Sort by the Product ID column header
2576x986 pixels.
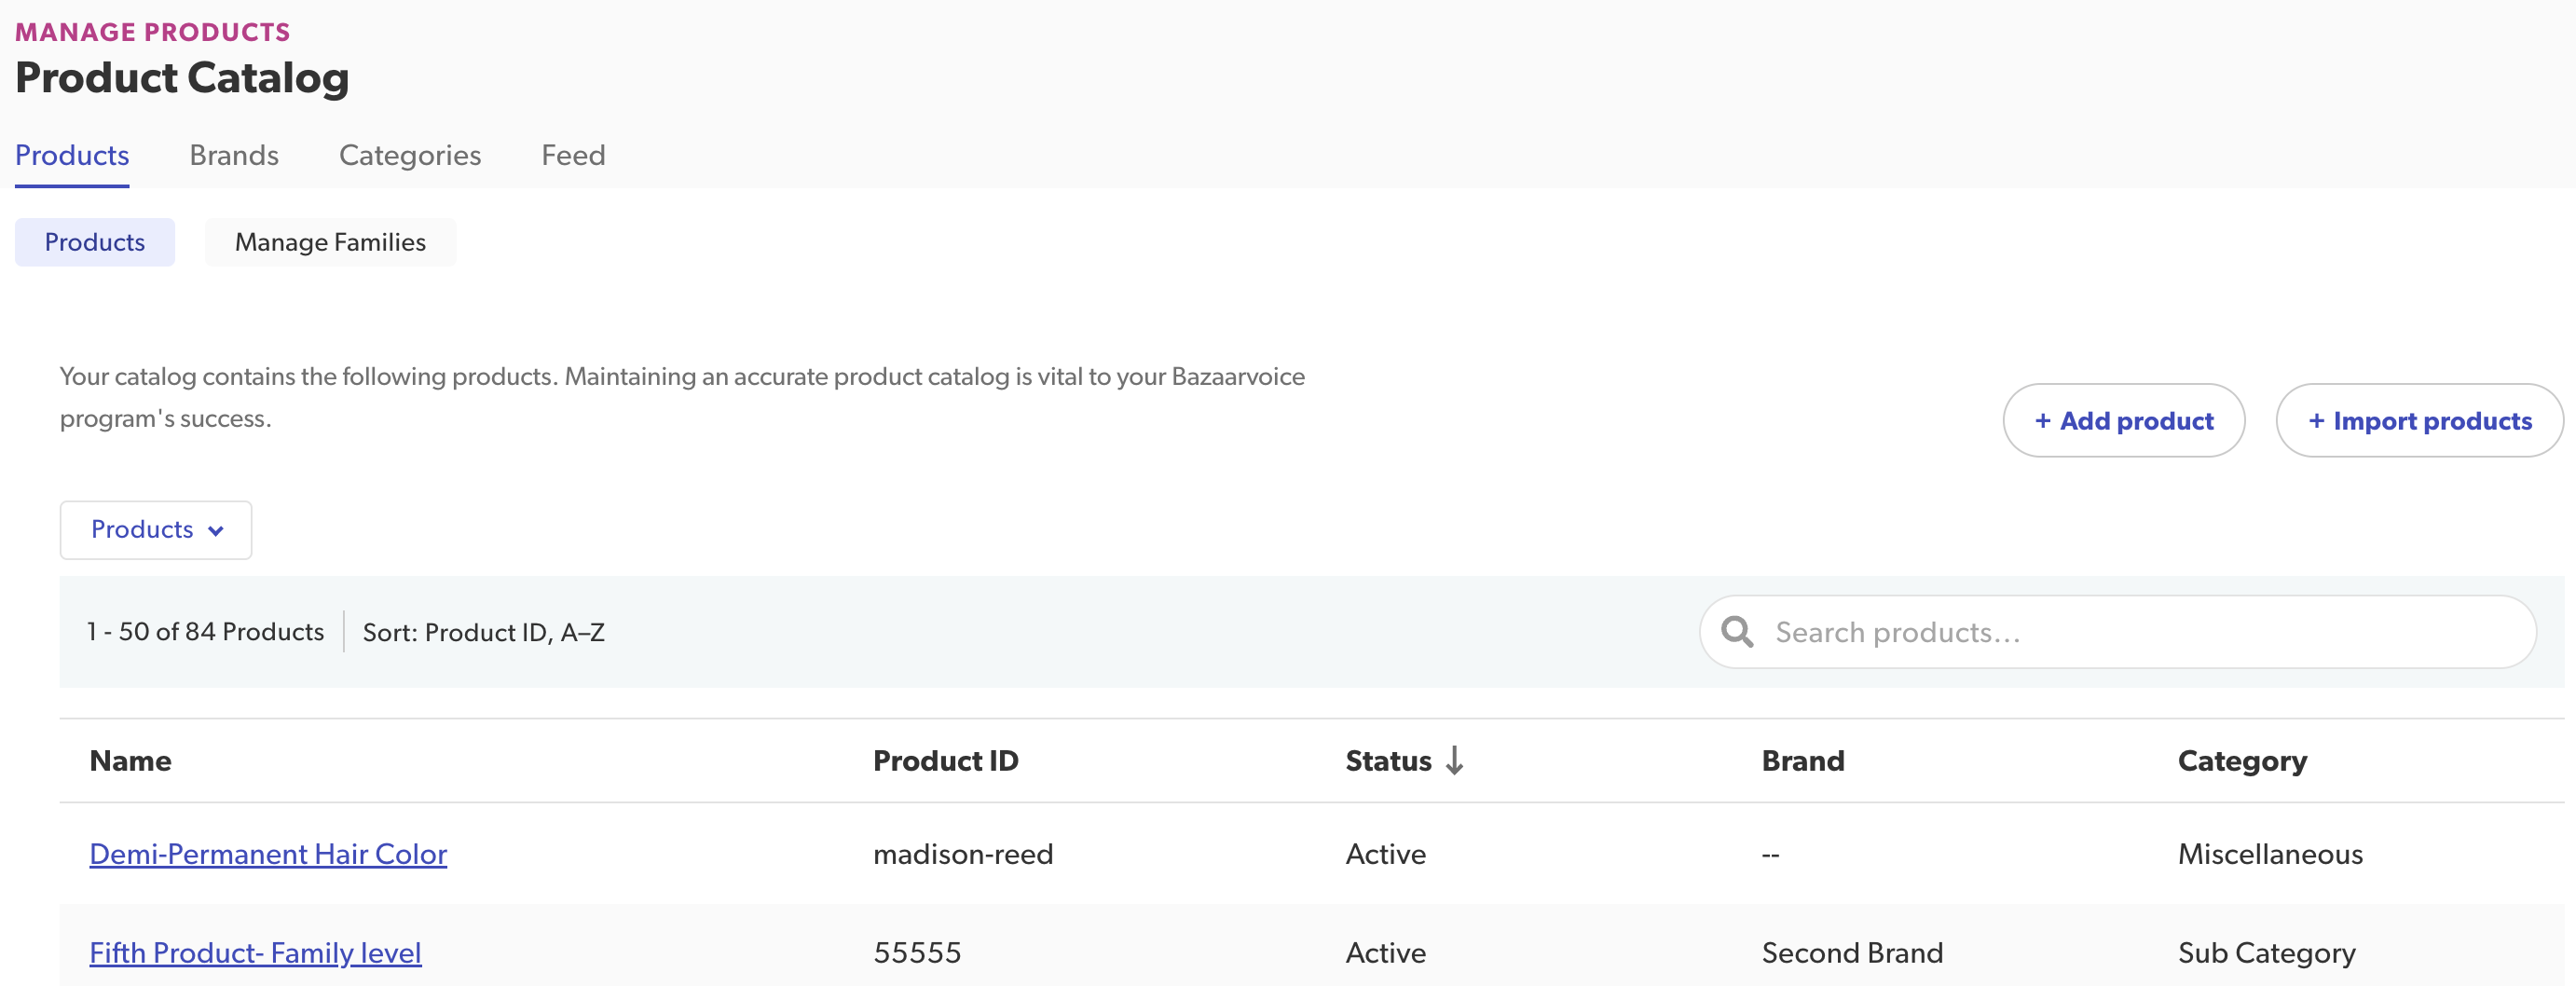[x=945, y=761]
